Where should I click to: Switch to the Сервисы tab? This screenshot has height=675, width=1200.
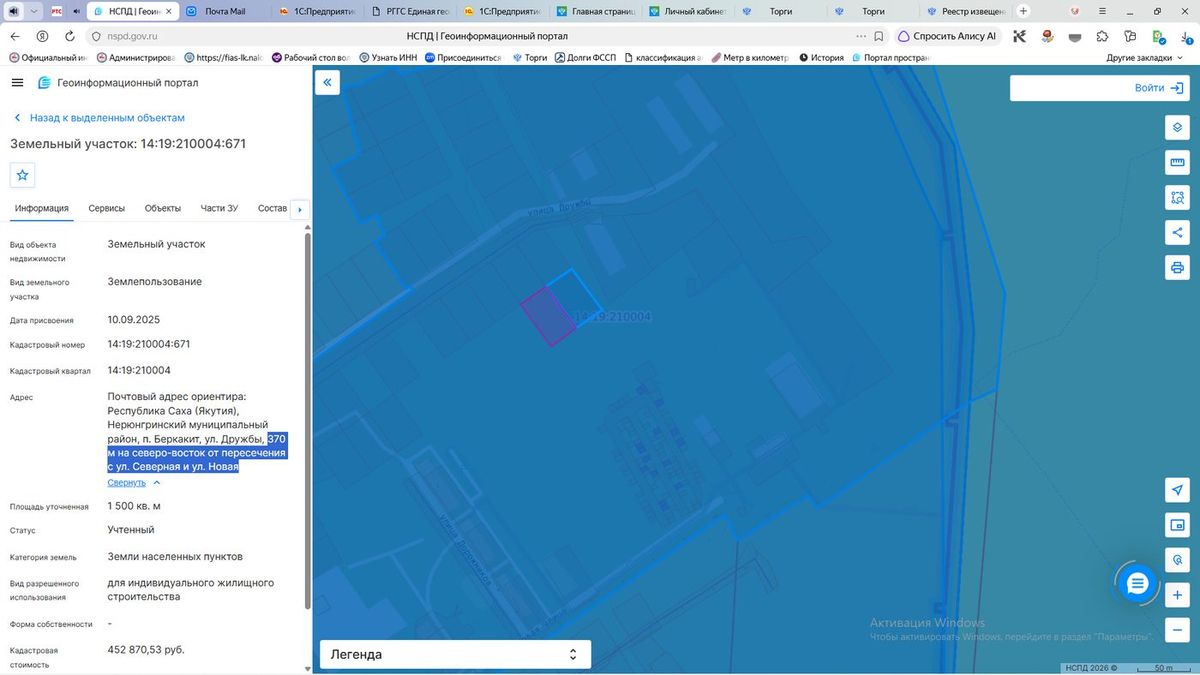pos(106,208)
